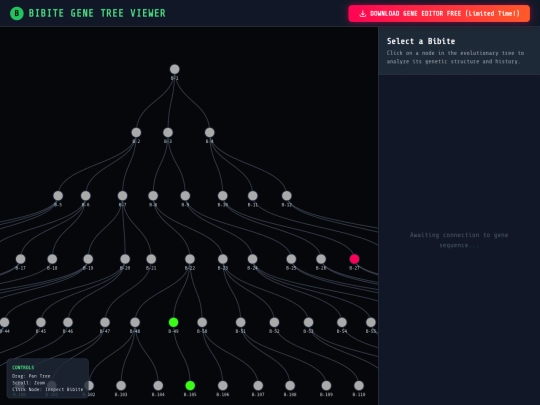Viewport: 540px width, 405px height.
Task: Click 'Bibite Gene Tree Viewer' title text
Action: 97,13
